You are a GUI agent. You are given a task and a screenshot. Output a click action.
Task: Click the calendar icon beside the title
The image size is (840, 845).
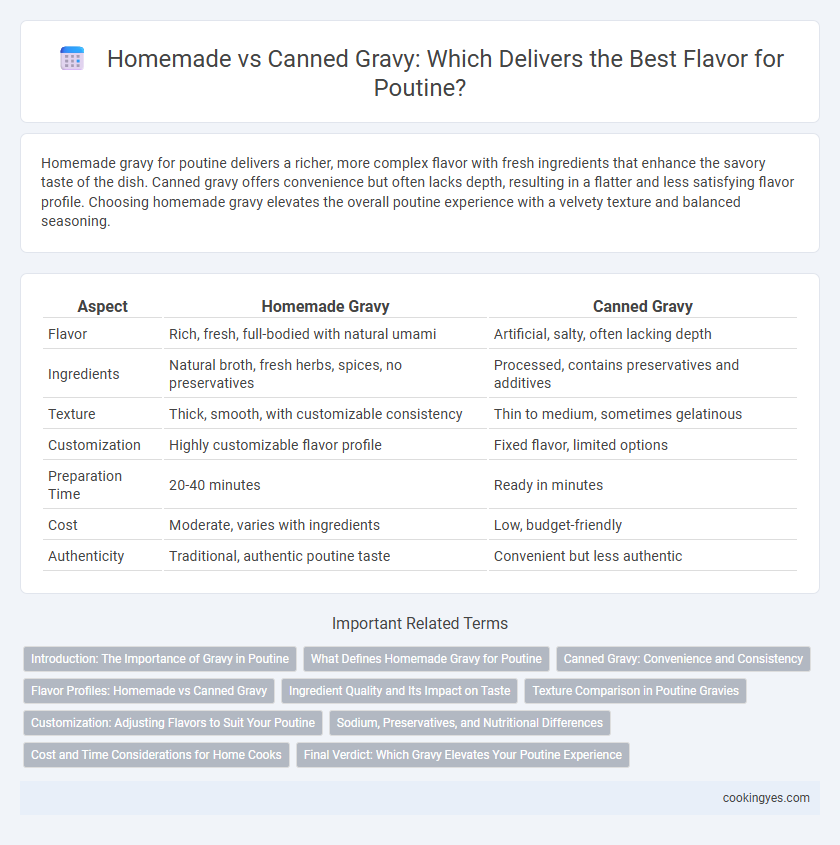[x=72, y=58]
